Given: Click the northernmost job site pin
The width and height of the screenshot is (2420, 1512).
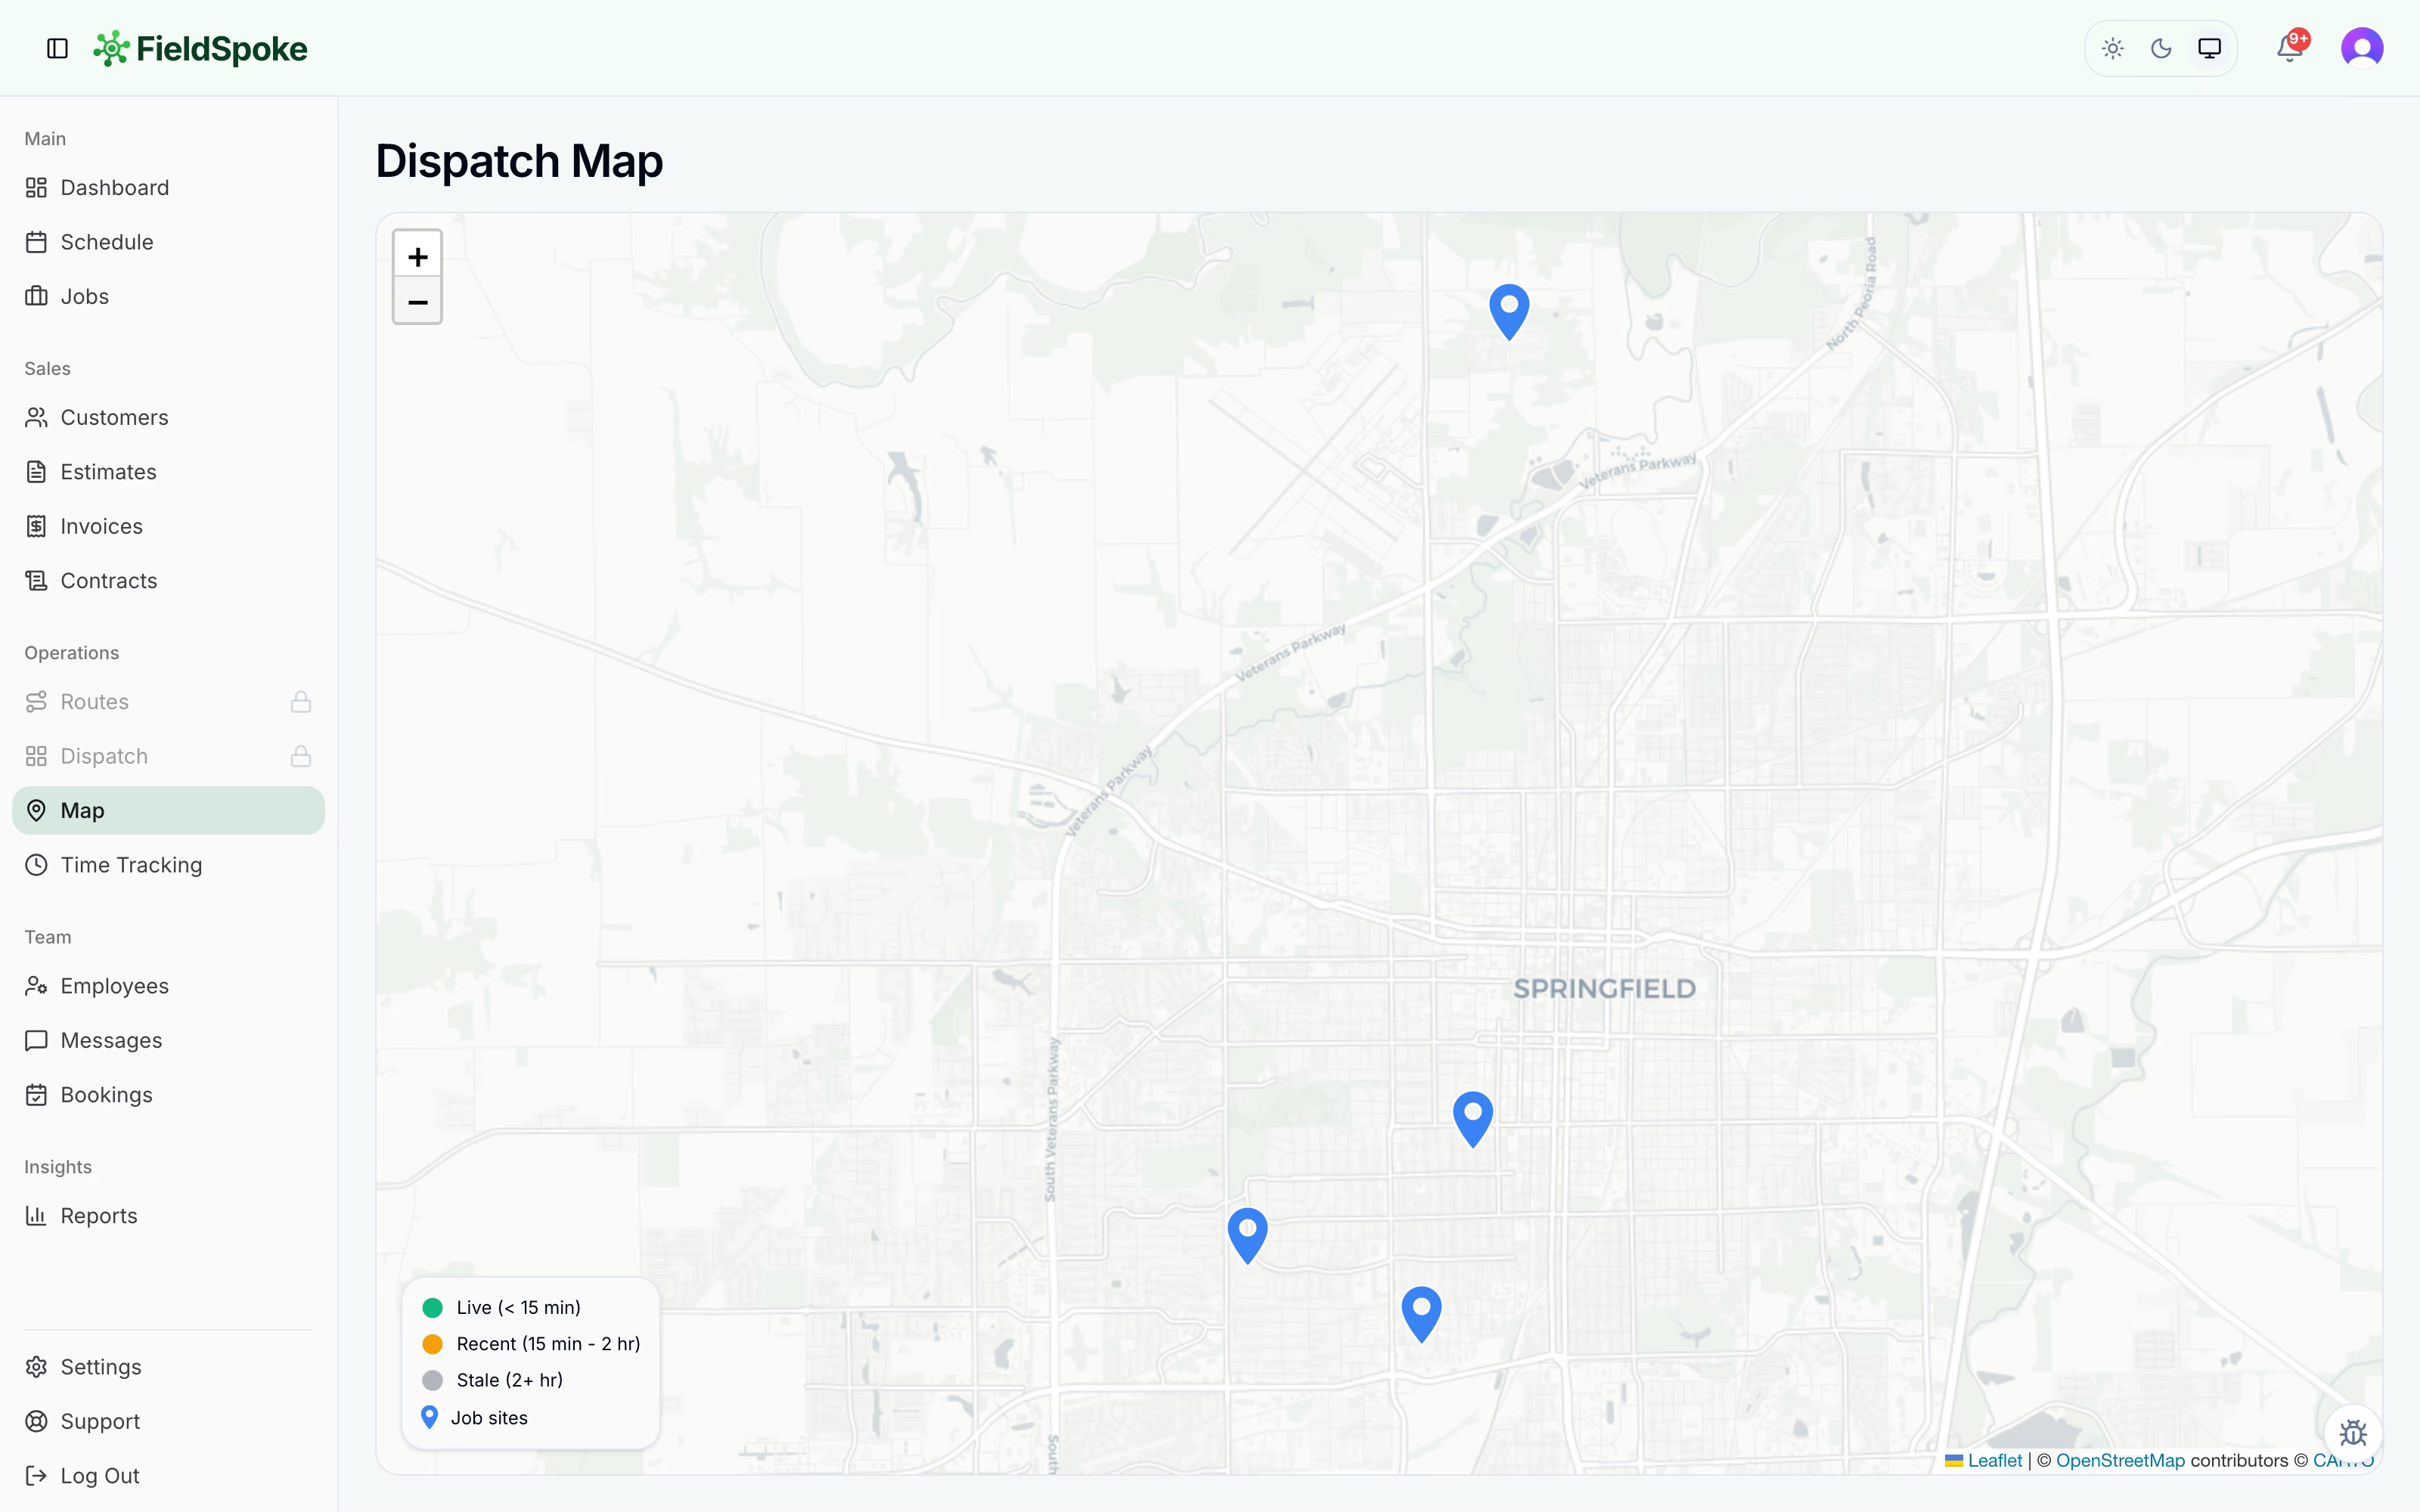Looking at the screenshot, I should pos(1509,312).
